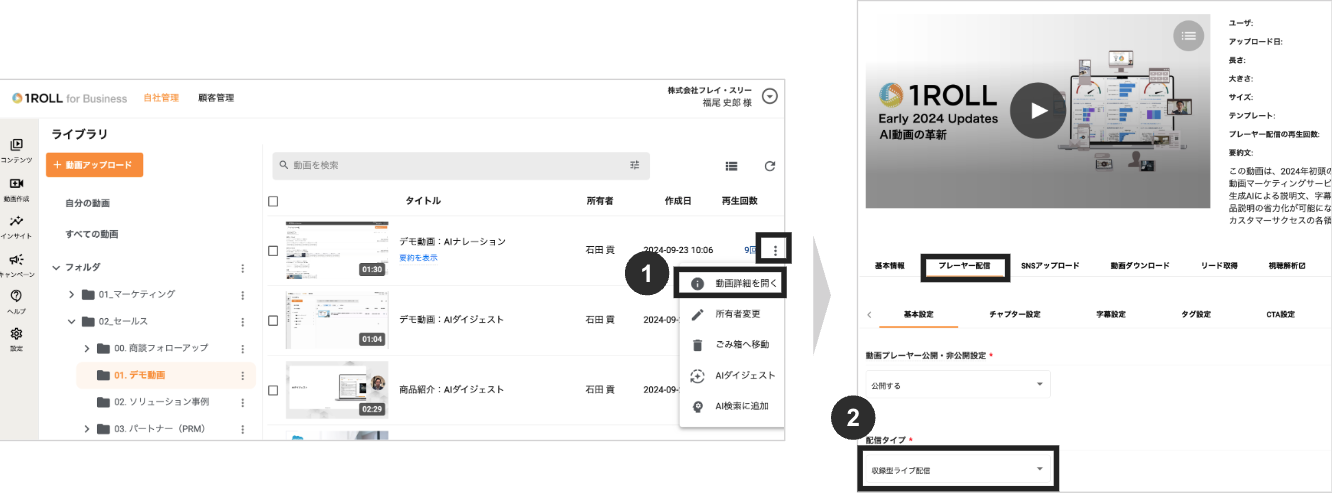
Task: Click the left chevron before 基本設定 sub-tab
Action: (x=869, y=314)
